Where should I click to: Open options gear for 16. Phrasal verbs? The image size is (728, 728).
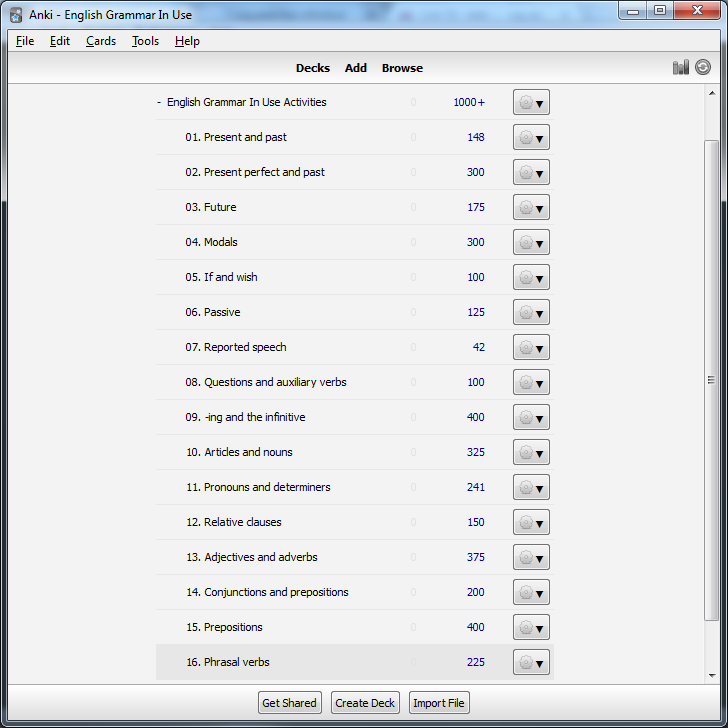[531, 662]
